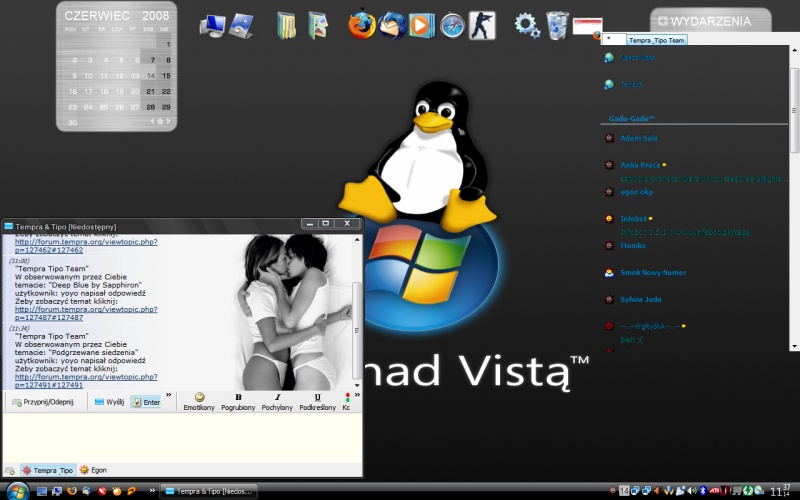Switch to the Egon chat tab

tap(93, 470)
